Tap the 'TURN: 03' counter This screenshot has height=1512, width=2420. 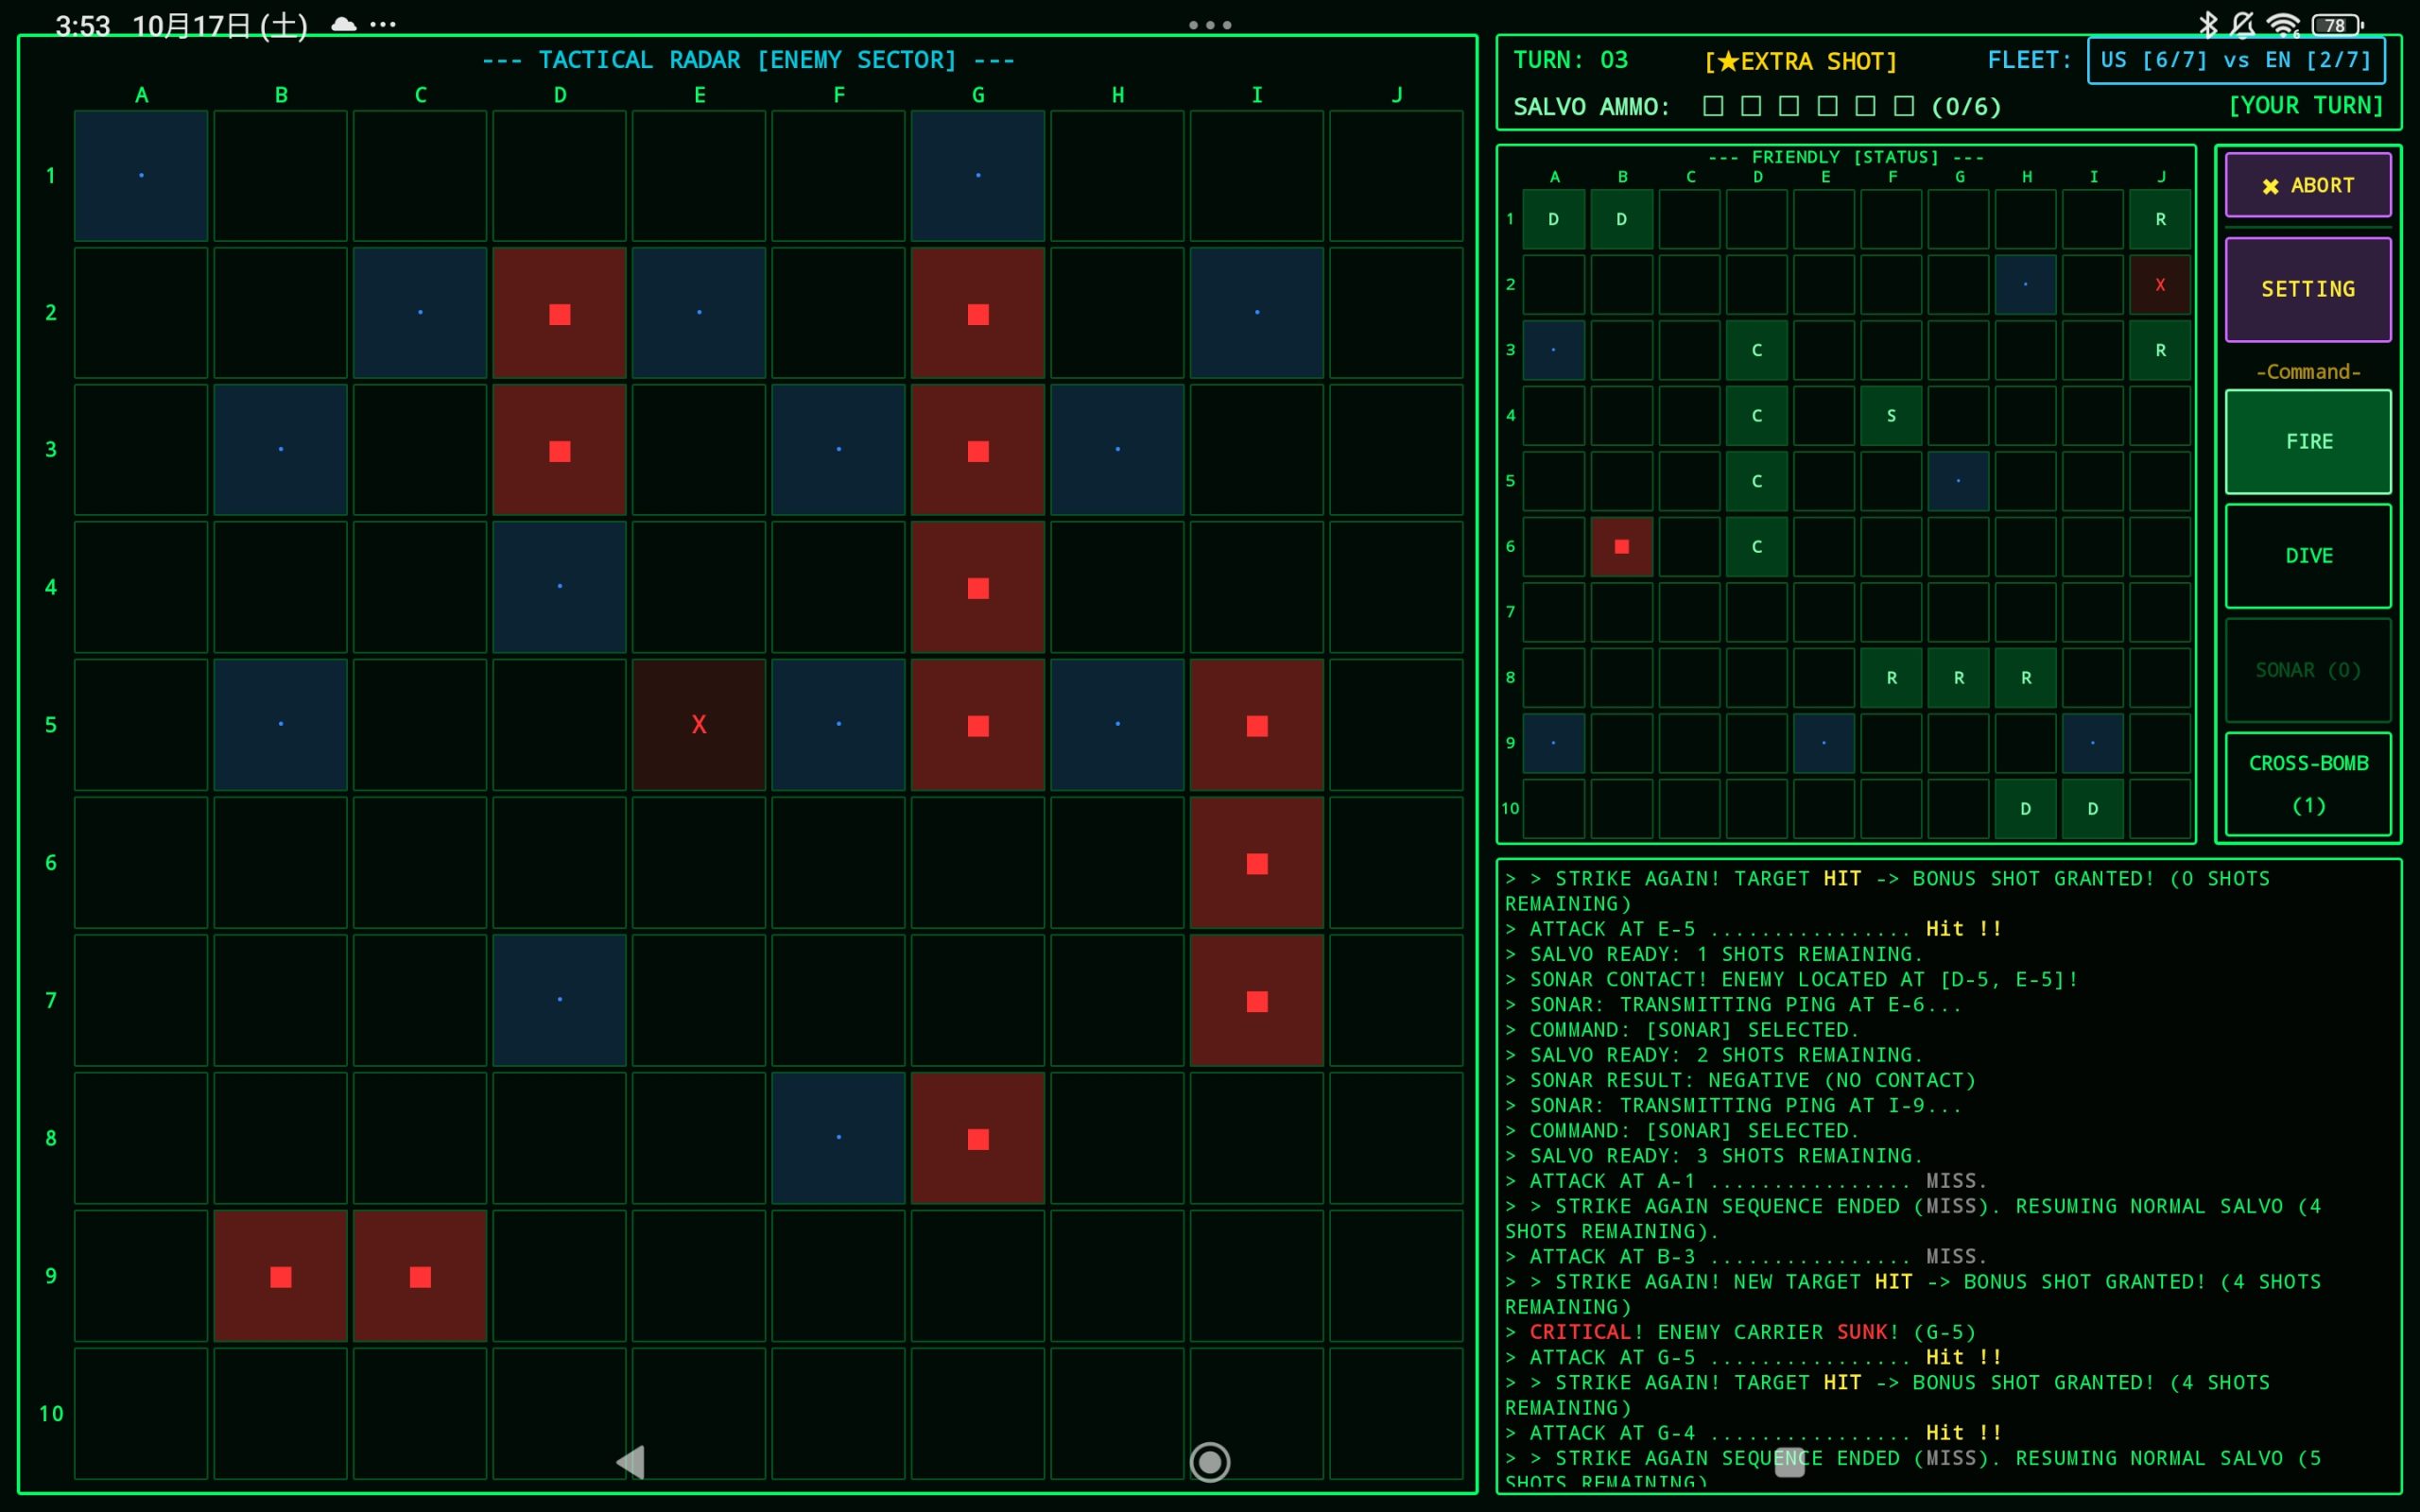click(x=1570, y=60)
